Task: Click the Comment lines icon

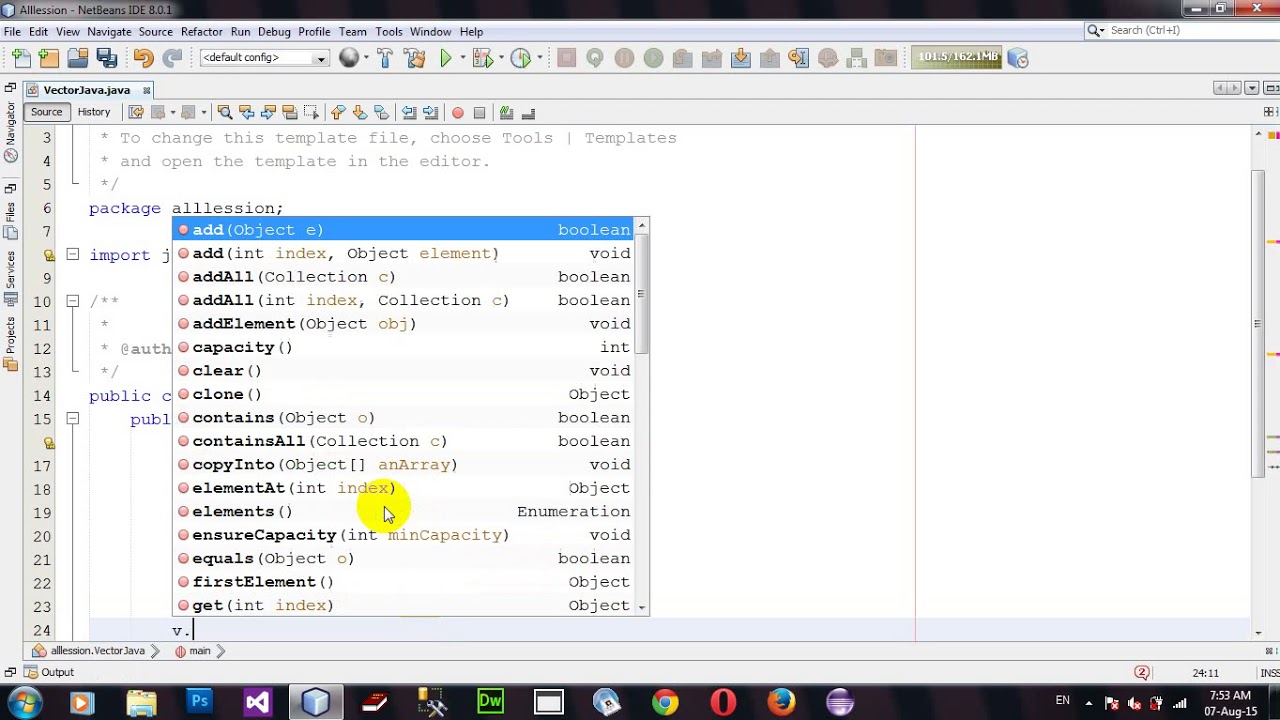Action: (x=506, y=112)
